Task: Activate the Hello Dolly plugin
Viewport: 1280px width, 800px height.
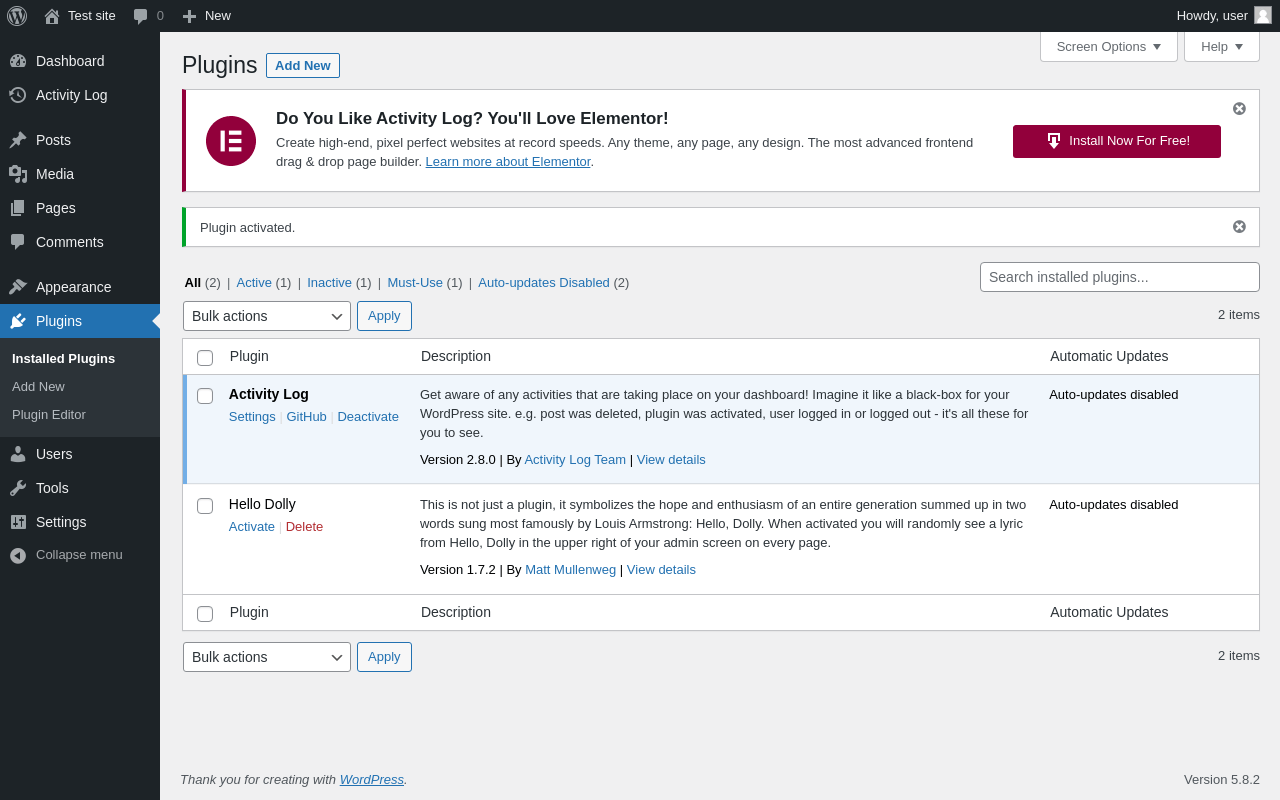Action: coord(252,526)
